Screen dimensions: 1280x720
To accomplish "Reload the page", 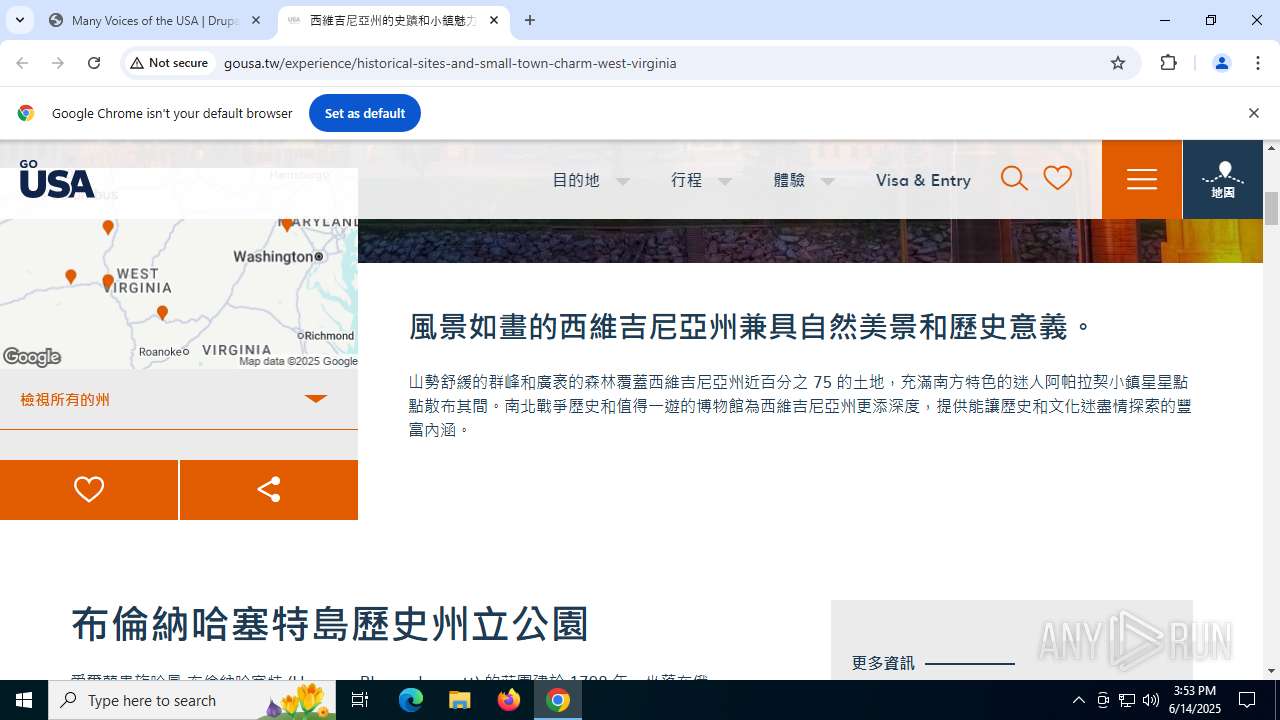I will click(94, 63).
